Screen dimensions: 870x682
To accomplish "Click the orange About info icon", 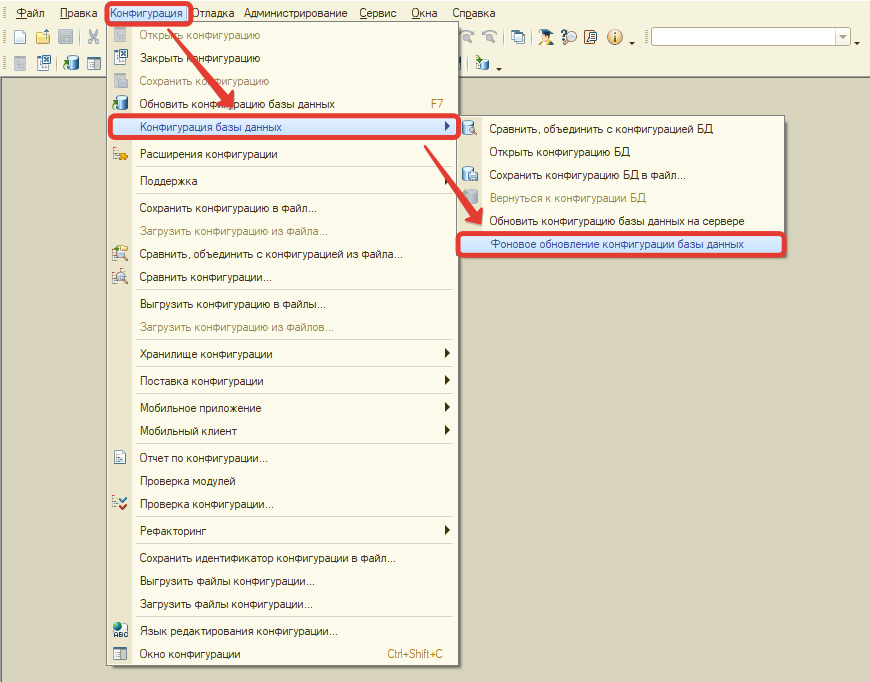I will click(x=614, y=37).
